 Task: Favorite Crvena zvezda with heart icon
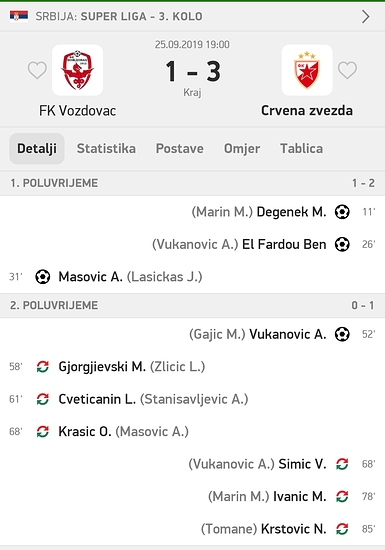[x=347, y=70]
